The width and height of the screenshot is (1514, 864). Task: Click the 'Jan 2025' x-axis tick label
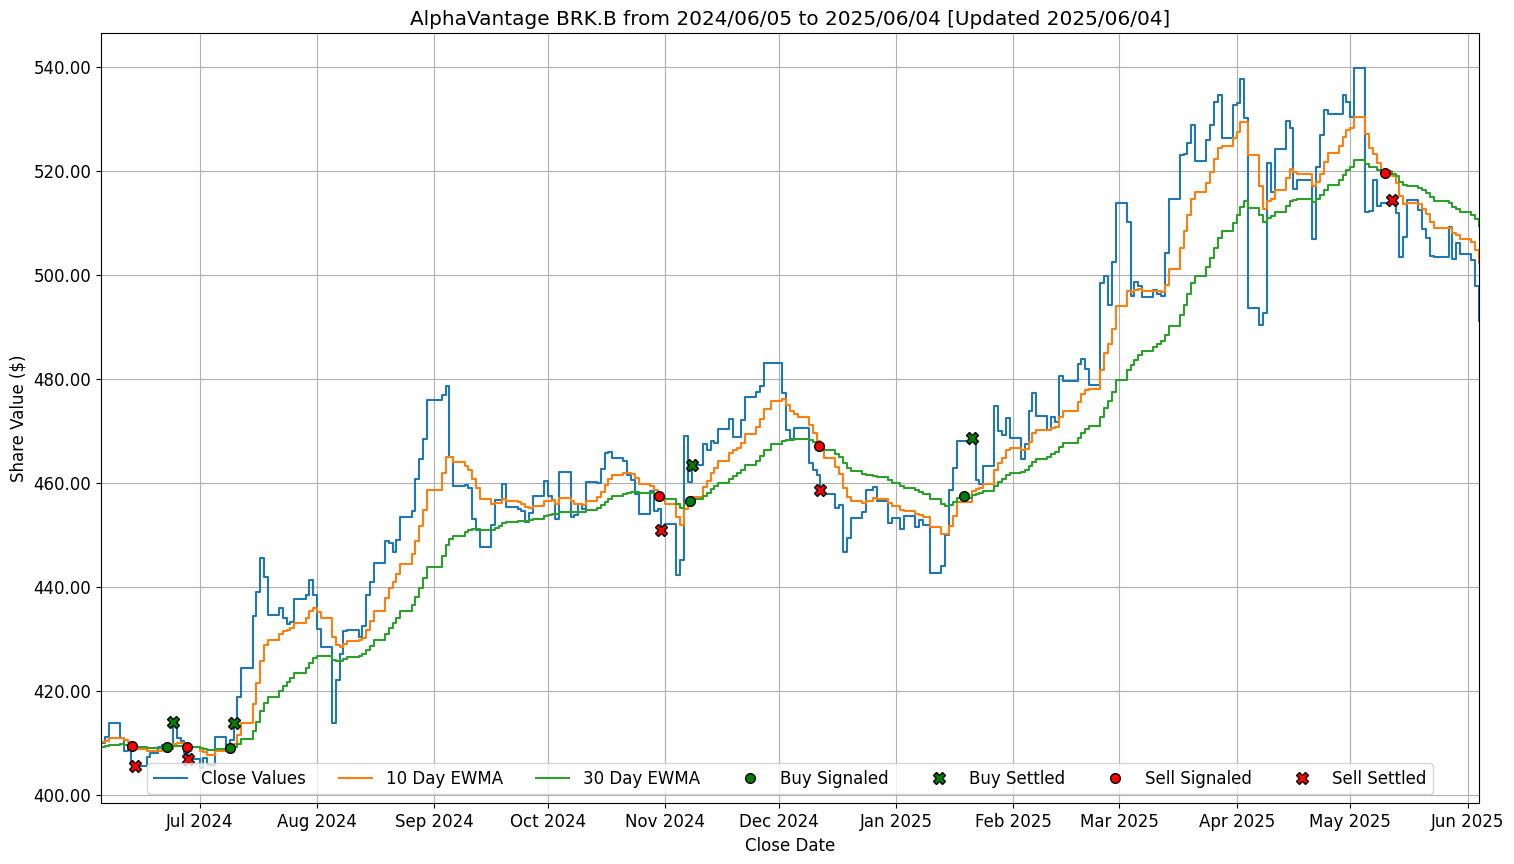896,821
